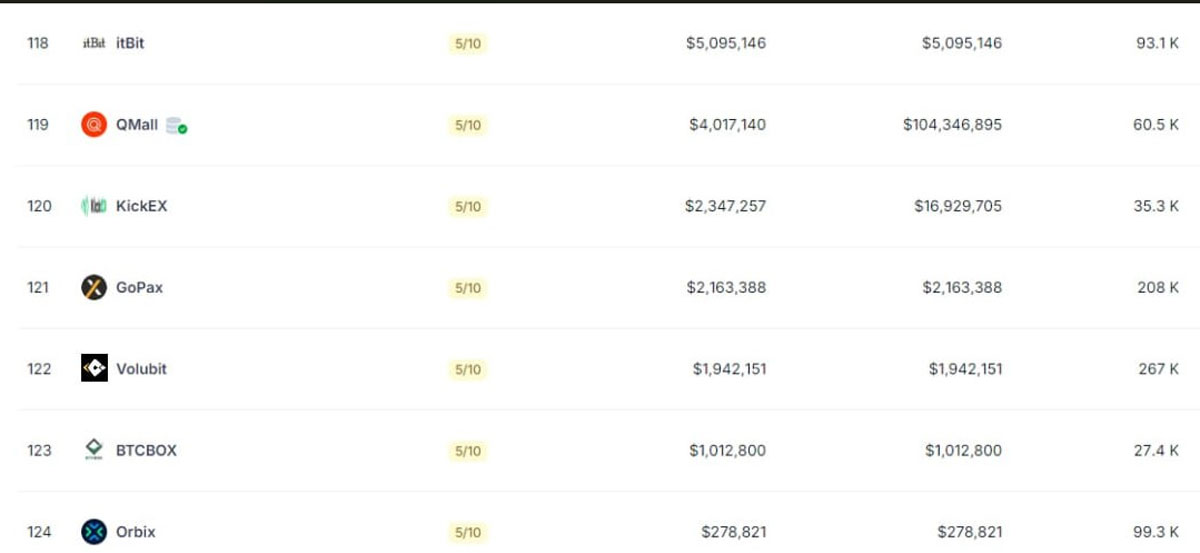Screen dimensions: 1200x553
Task: Open the Volubit exchange link
Action: (141, 369)
